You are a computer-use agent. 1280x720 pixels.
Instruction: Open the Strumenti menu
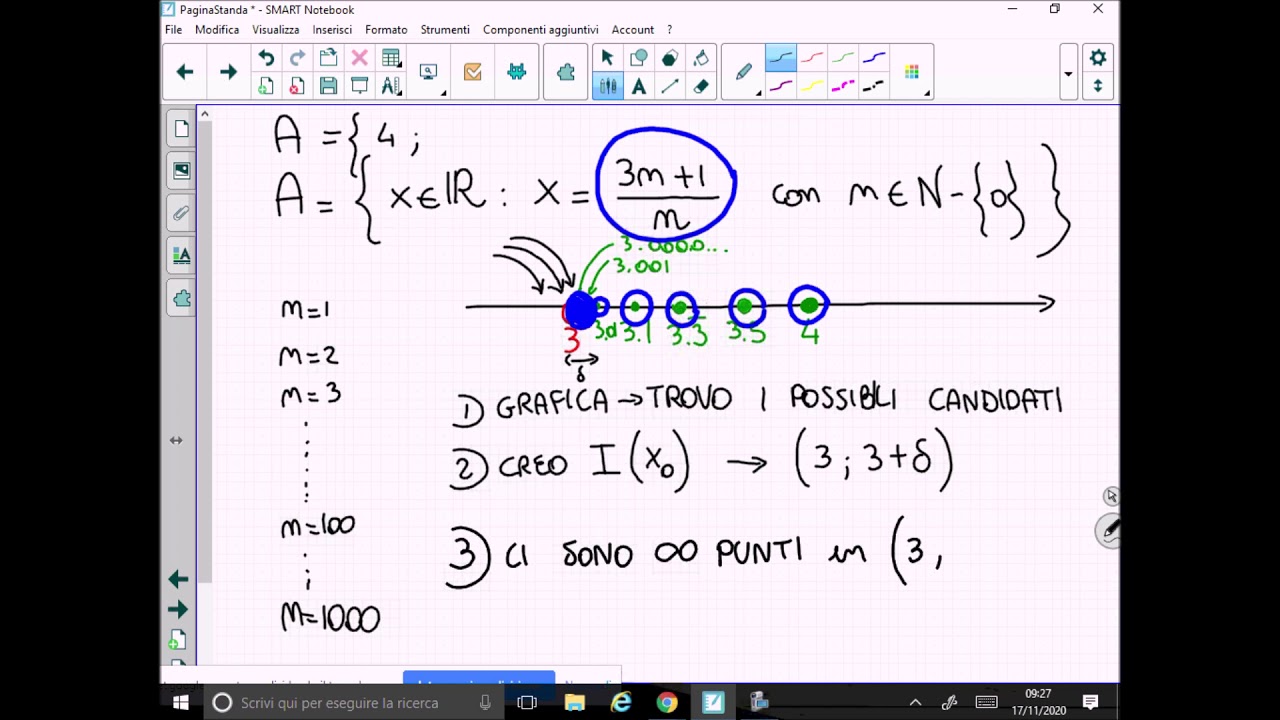pos(445,30)
